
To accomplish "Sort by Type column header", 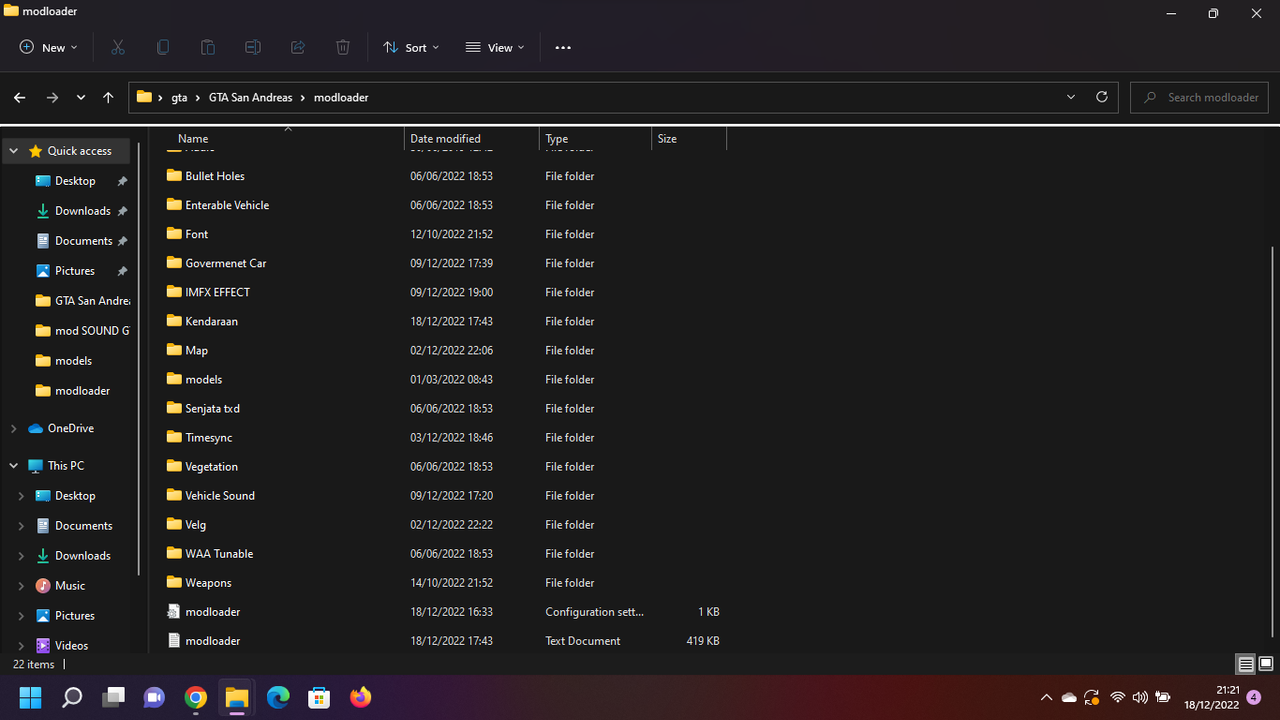I will 595,139.
